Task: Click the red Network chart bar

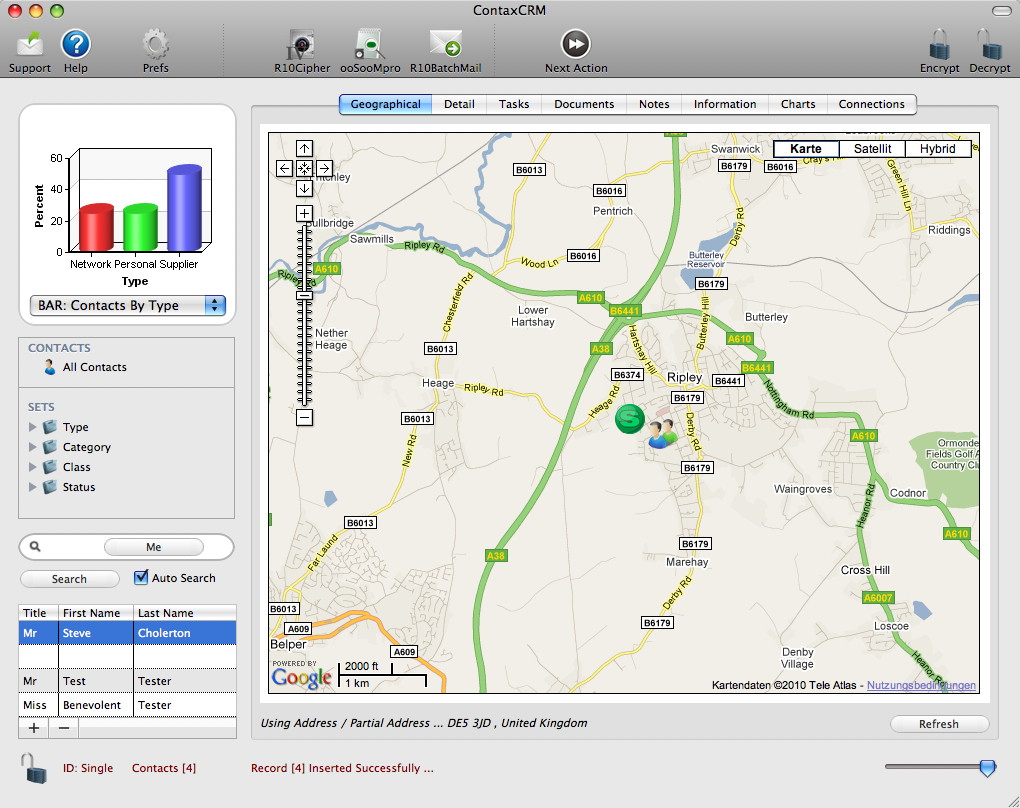Action: coord(96,228)
